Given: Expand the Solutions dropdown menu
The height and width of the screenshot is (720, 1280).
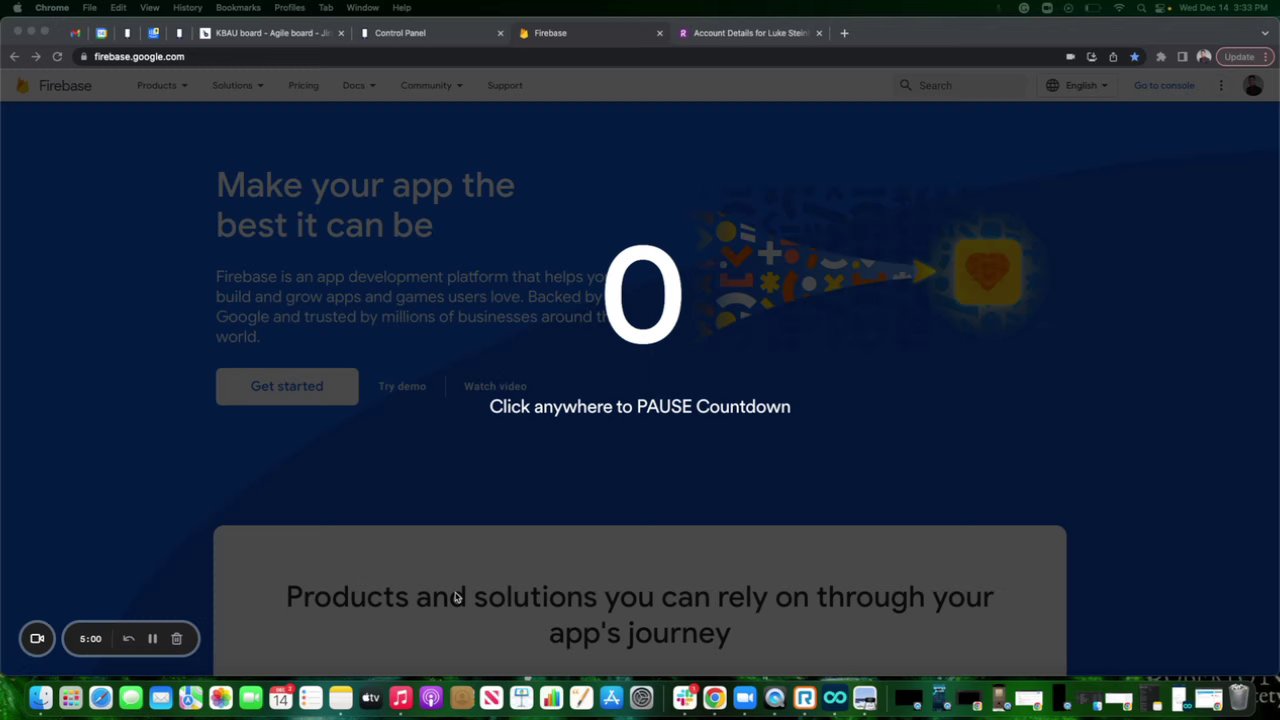Looking at the screenshot, I should (x=238, y=86).
